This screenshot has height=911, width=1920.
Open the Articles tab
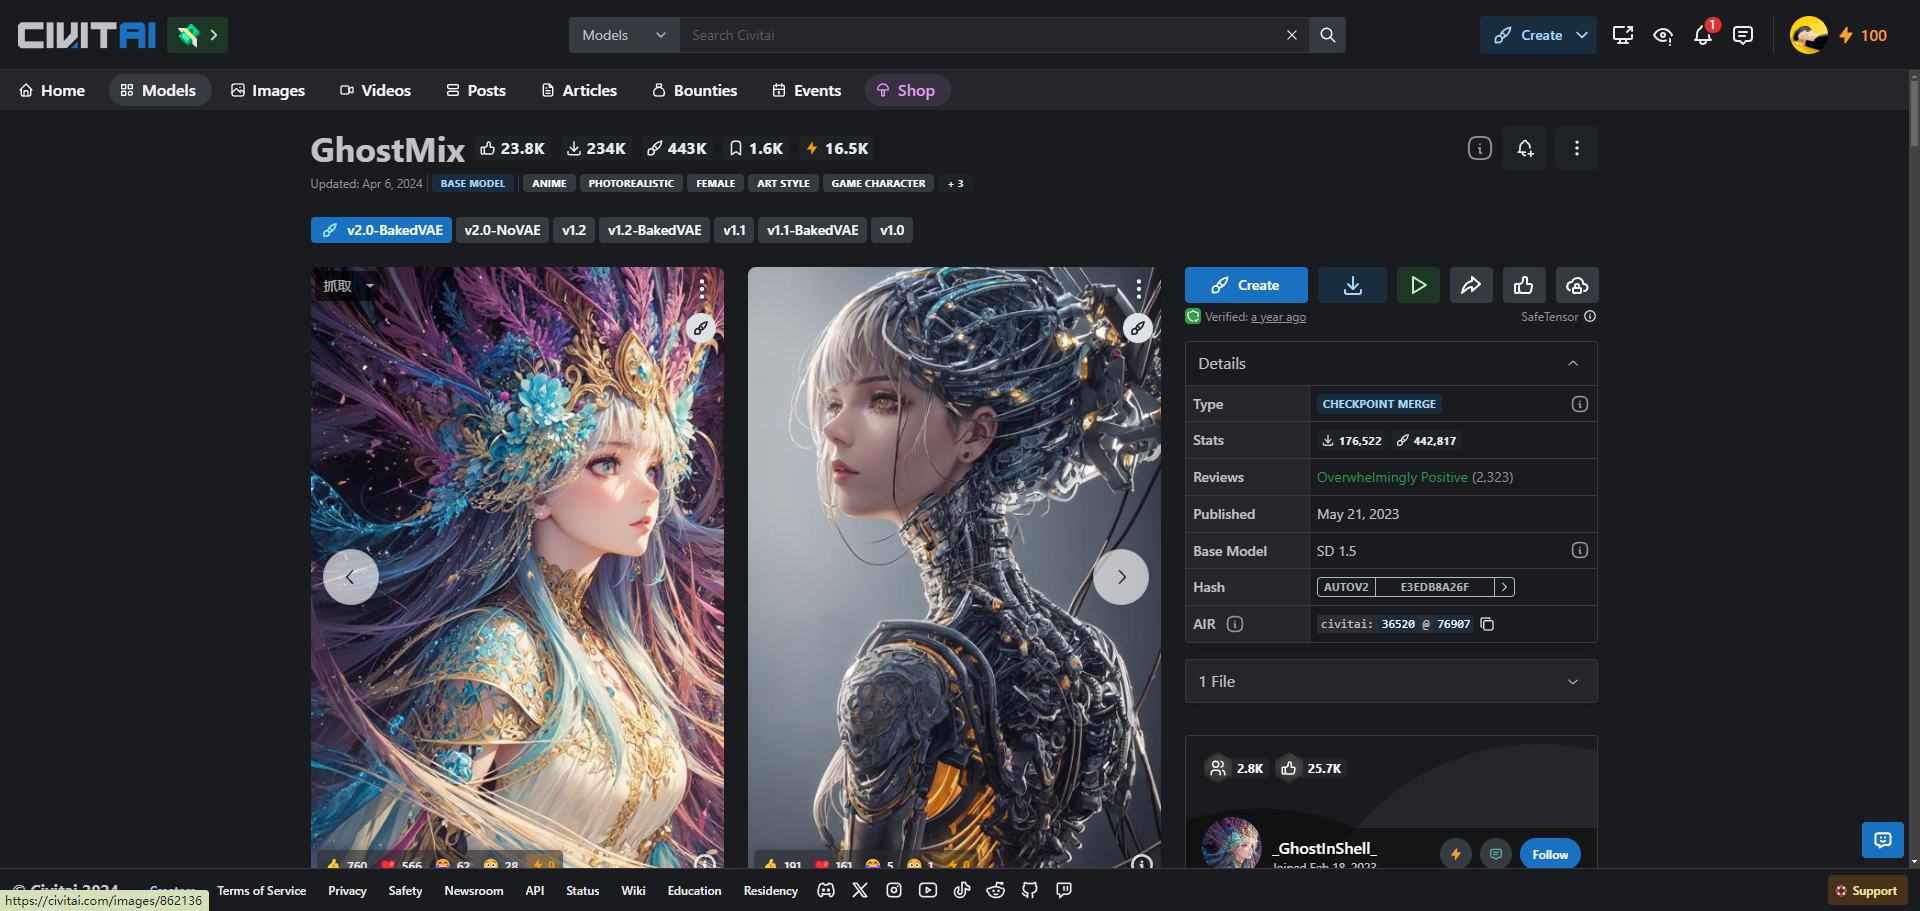coord(579,90)
